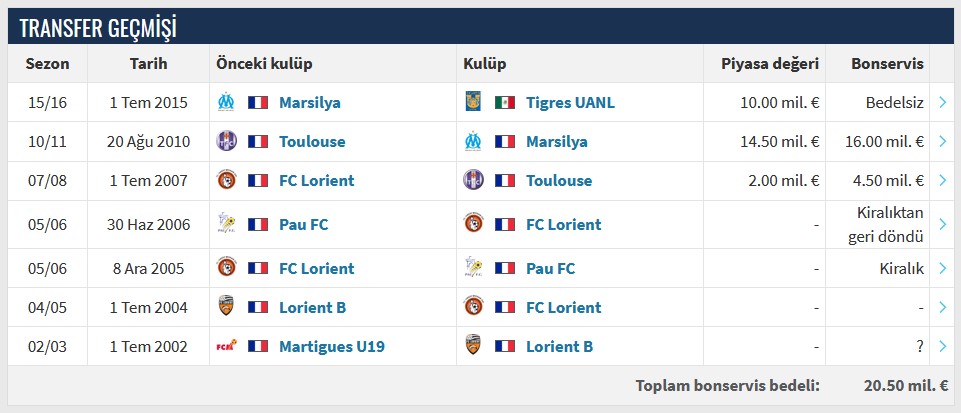
Task: Expand the 10/11 Marsilya transfer details arrow
Action: (x=943, y=141)
